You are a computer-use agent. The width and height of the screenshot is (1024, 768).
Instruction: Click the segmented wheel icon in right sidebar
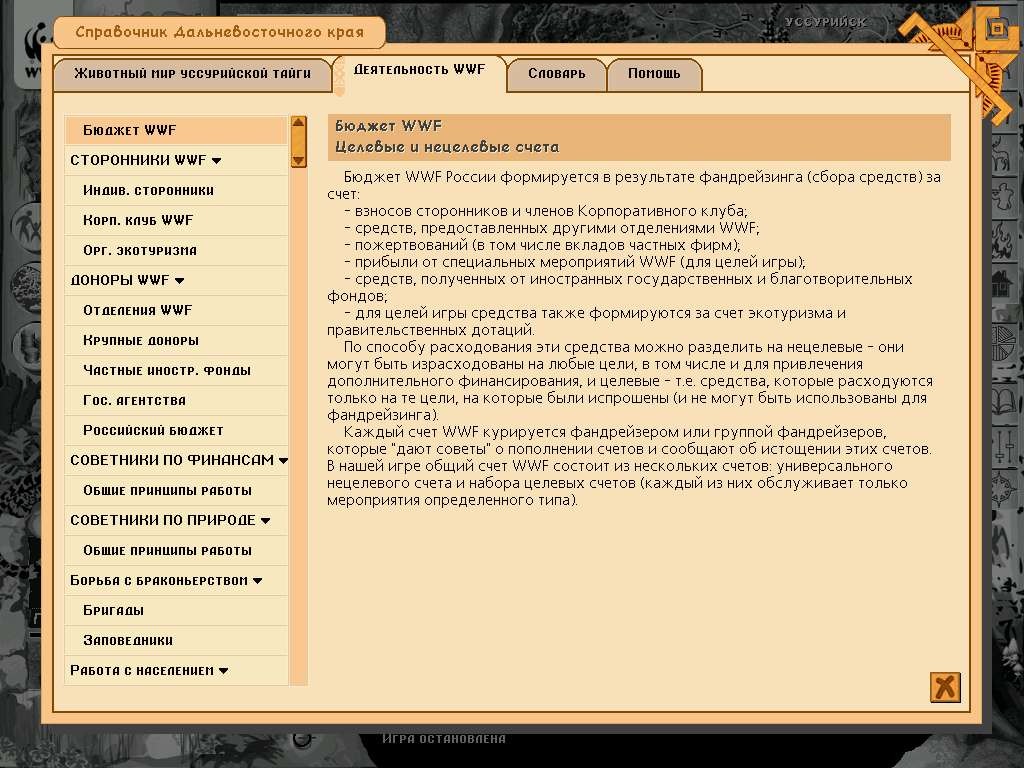tap(1002, 343)
